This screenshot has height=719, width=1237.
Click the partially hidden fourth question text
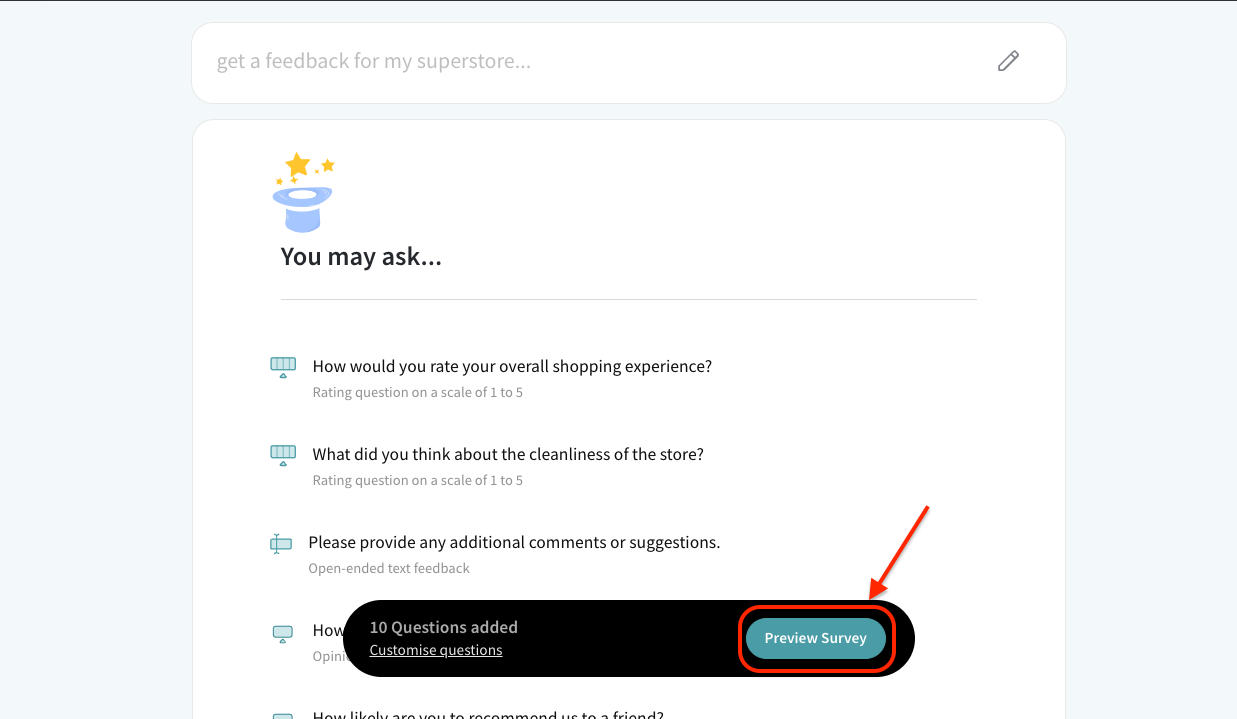[328, 630]
